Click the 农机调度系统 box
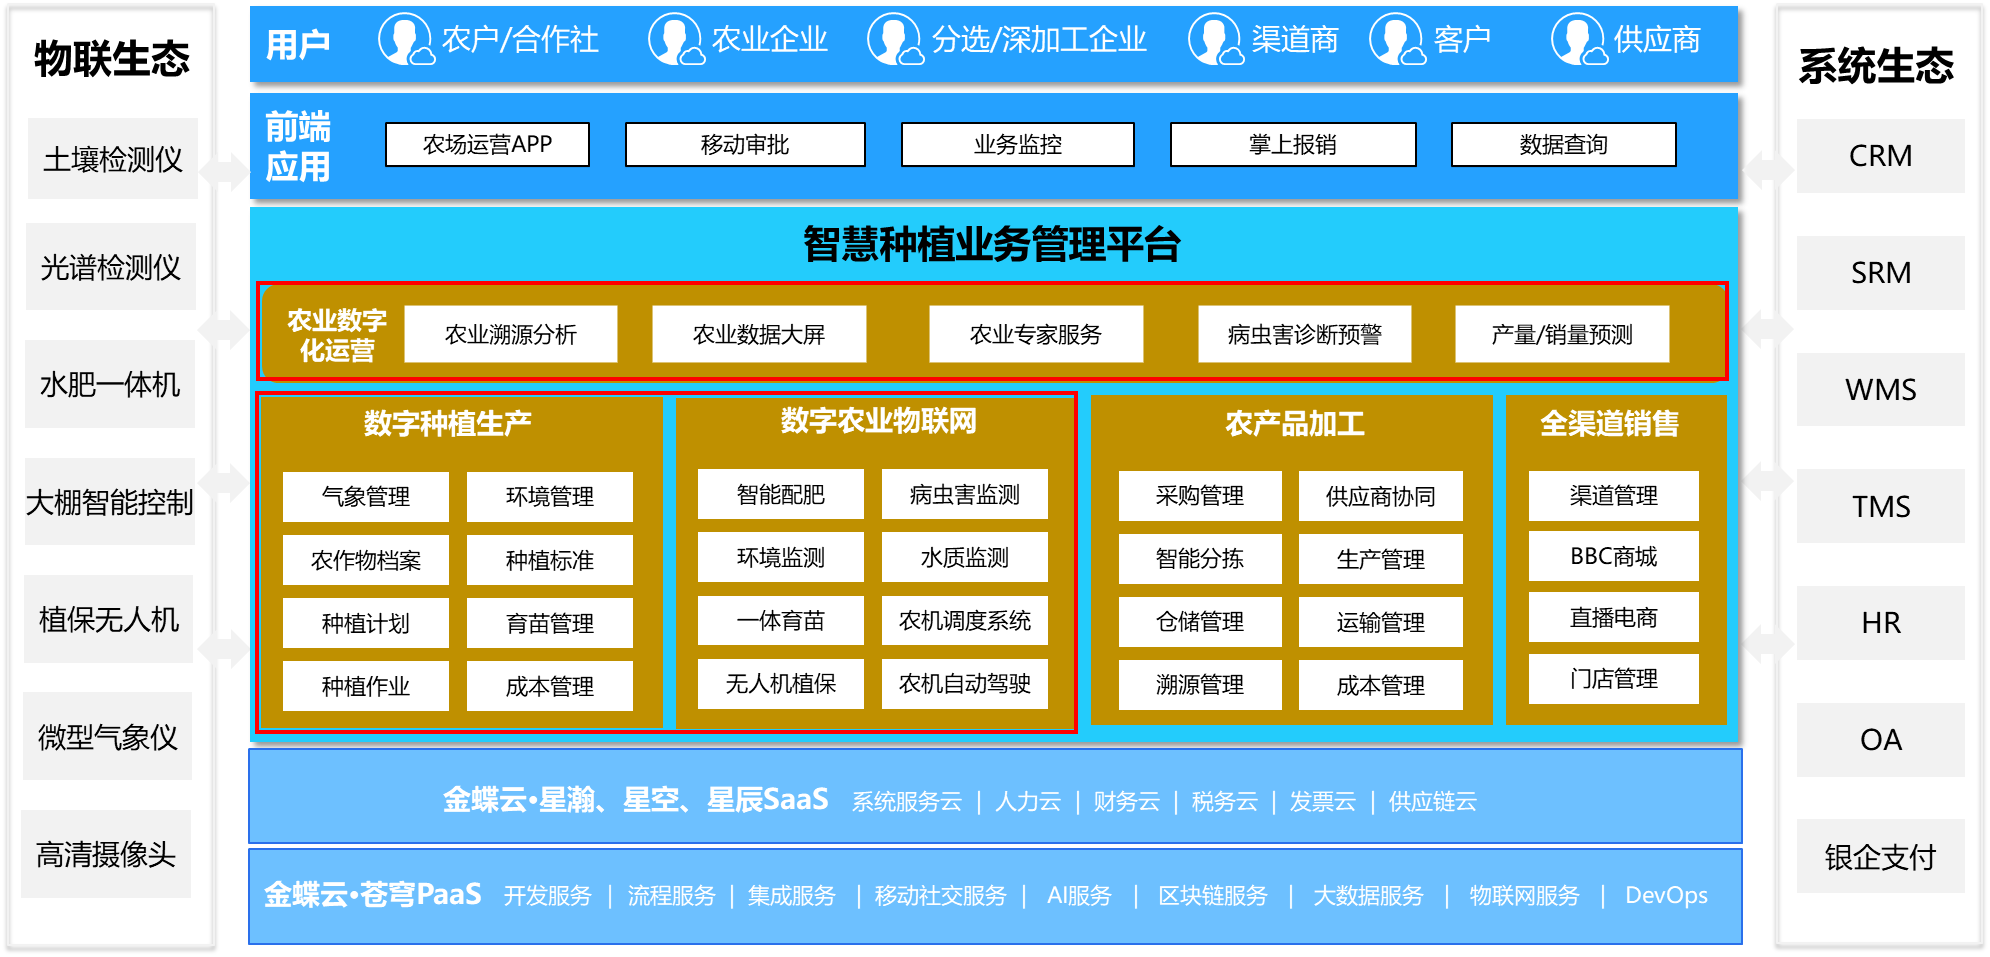This screenshot has height=957, width=1990. [965, 620]
